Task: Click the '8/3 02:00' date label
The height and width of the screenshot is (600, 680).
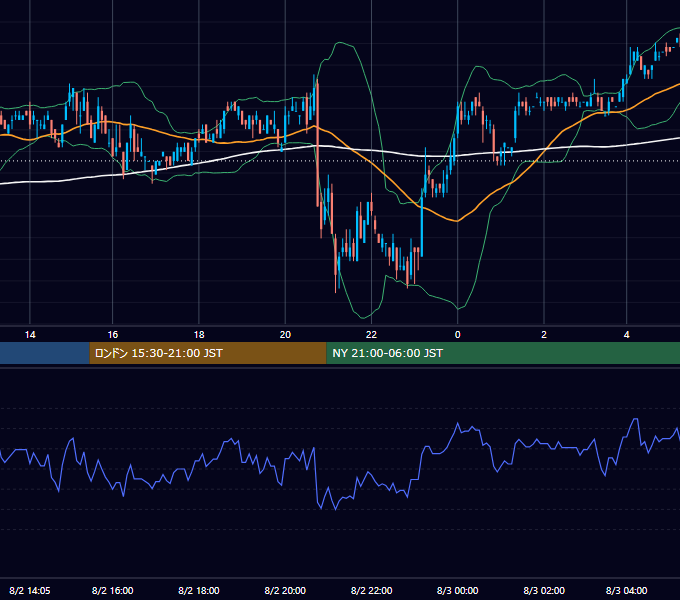Action: coord(544,590)
